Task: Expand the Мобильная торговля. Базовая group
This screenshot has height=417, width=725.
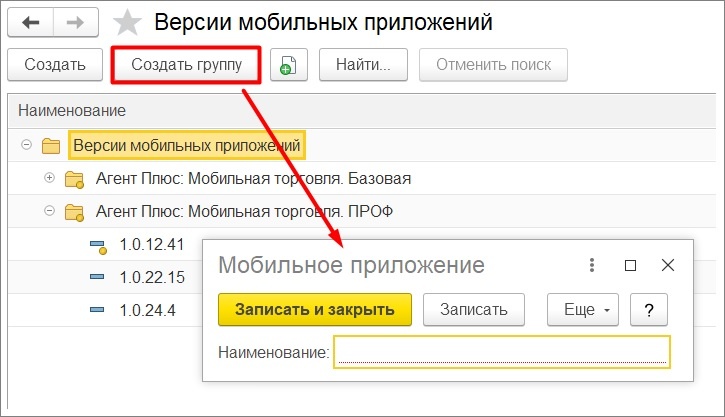Action: pos(49,178)
